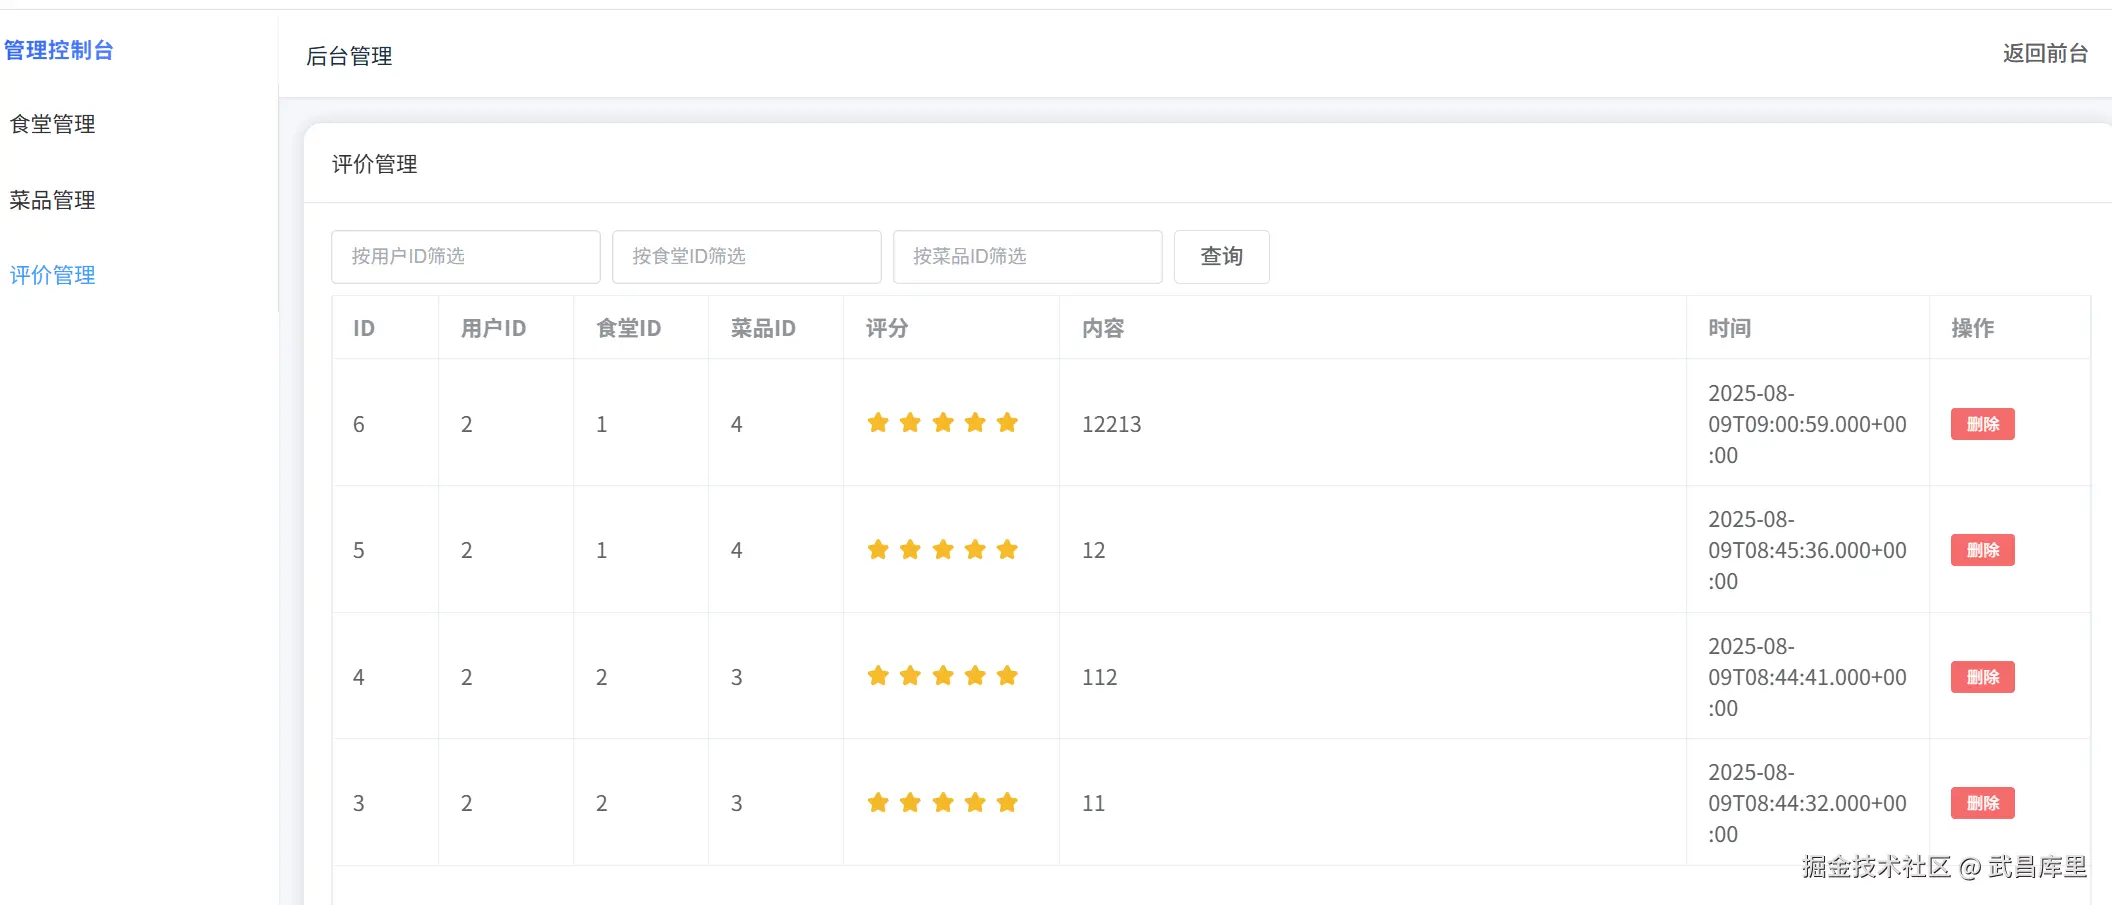
Task: Click the 时间 column header
Action: [1729, 328]
